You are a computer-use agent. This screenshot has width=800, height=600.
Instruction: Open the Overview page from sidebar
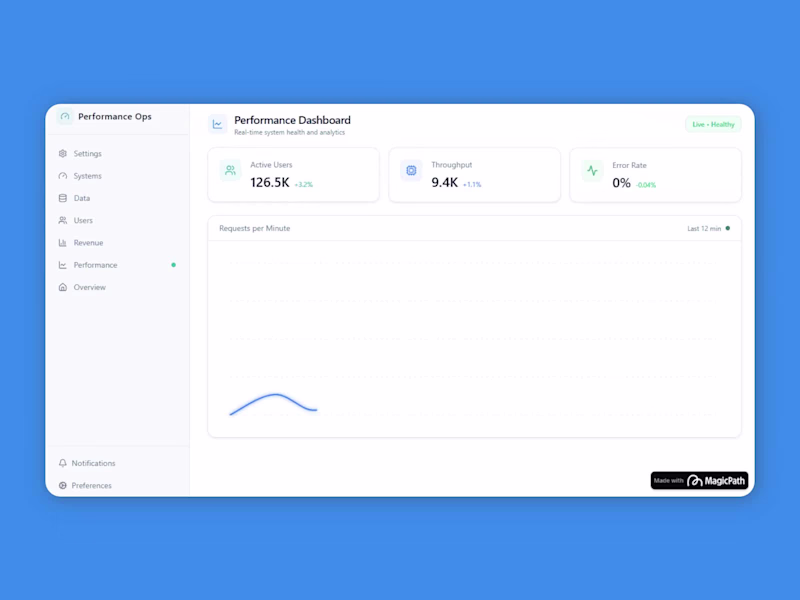pos(89,287)
